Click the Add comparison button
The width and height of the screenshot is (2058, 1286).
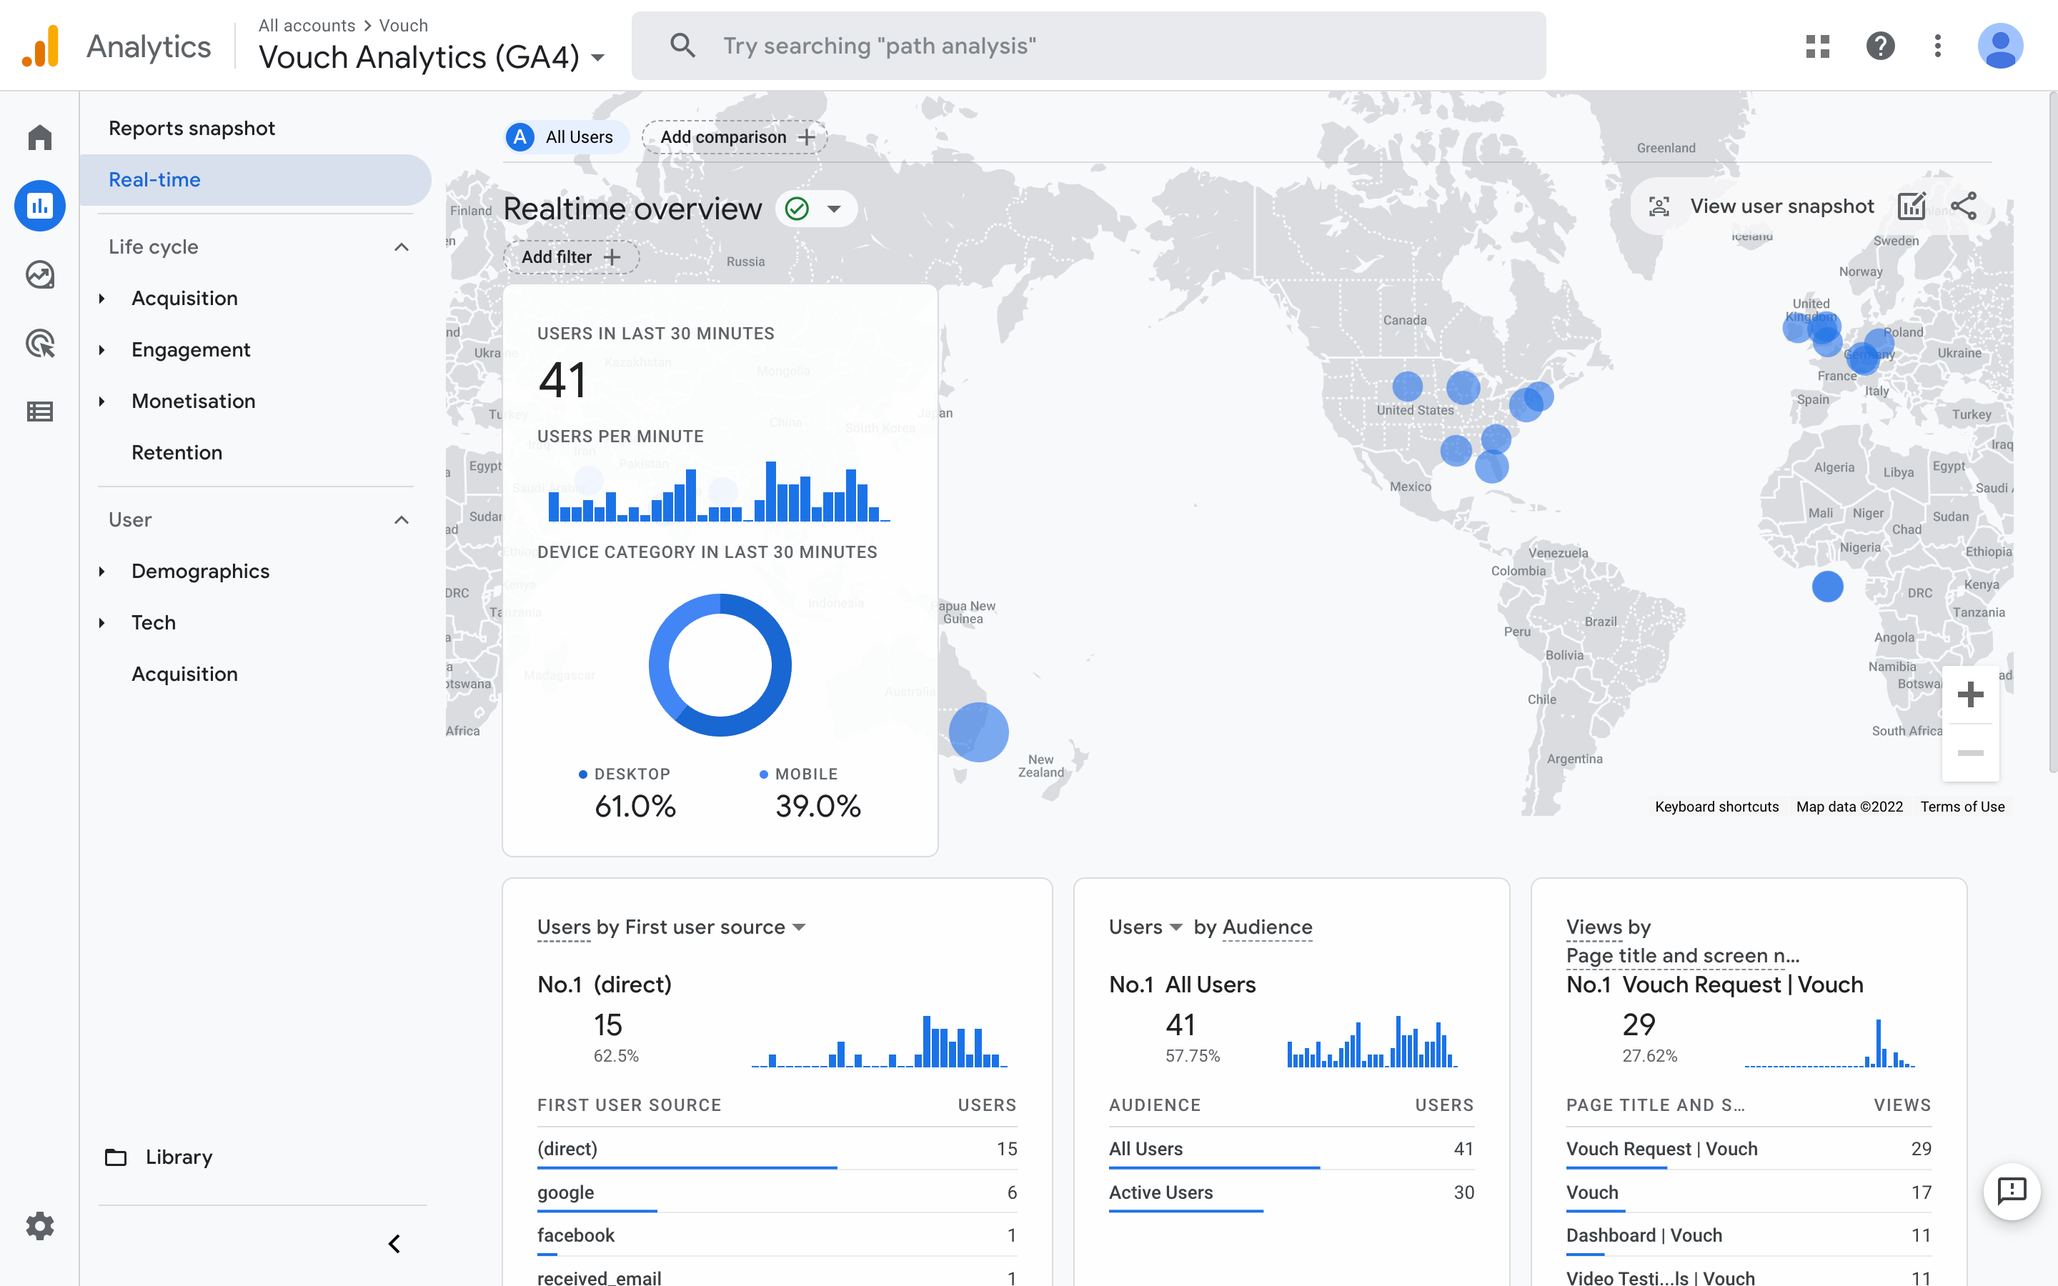[735, 137]
